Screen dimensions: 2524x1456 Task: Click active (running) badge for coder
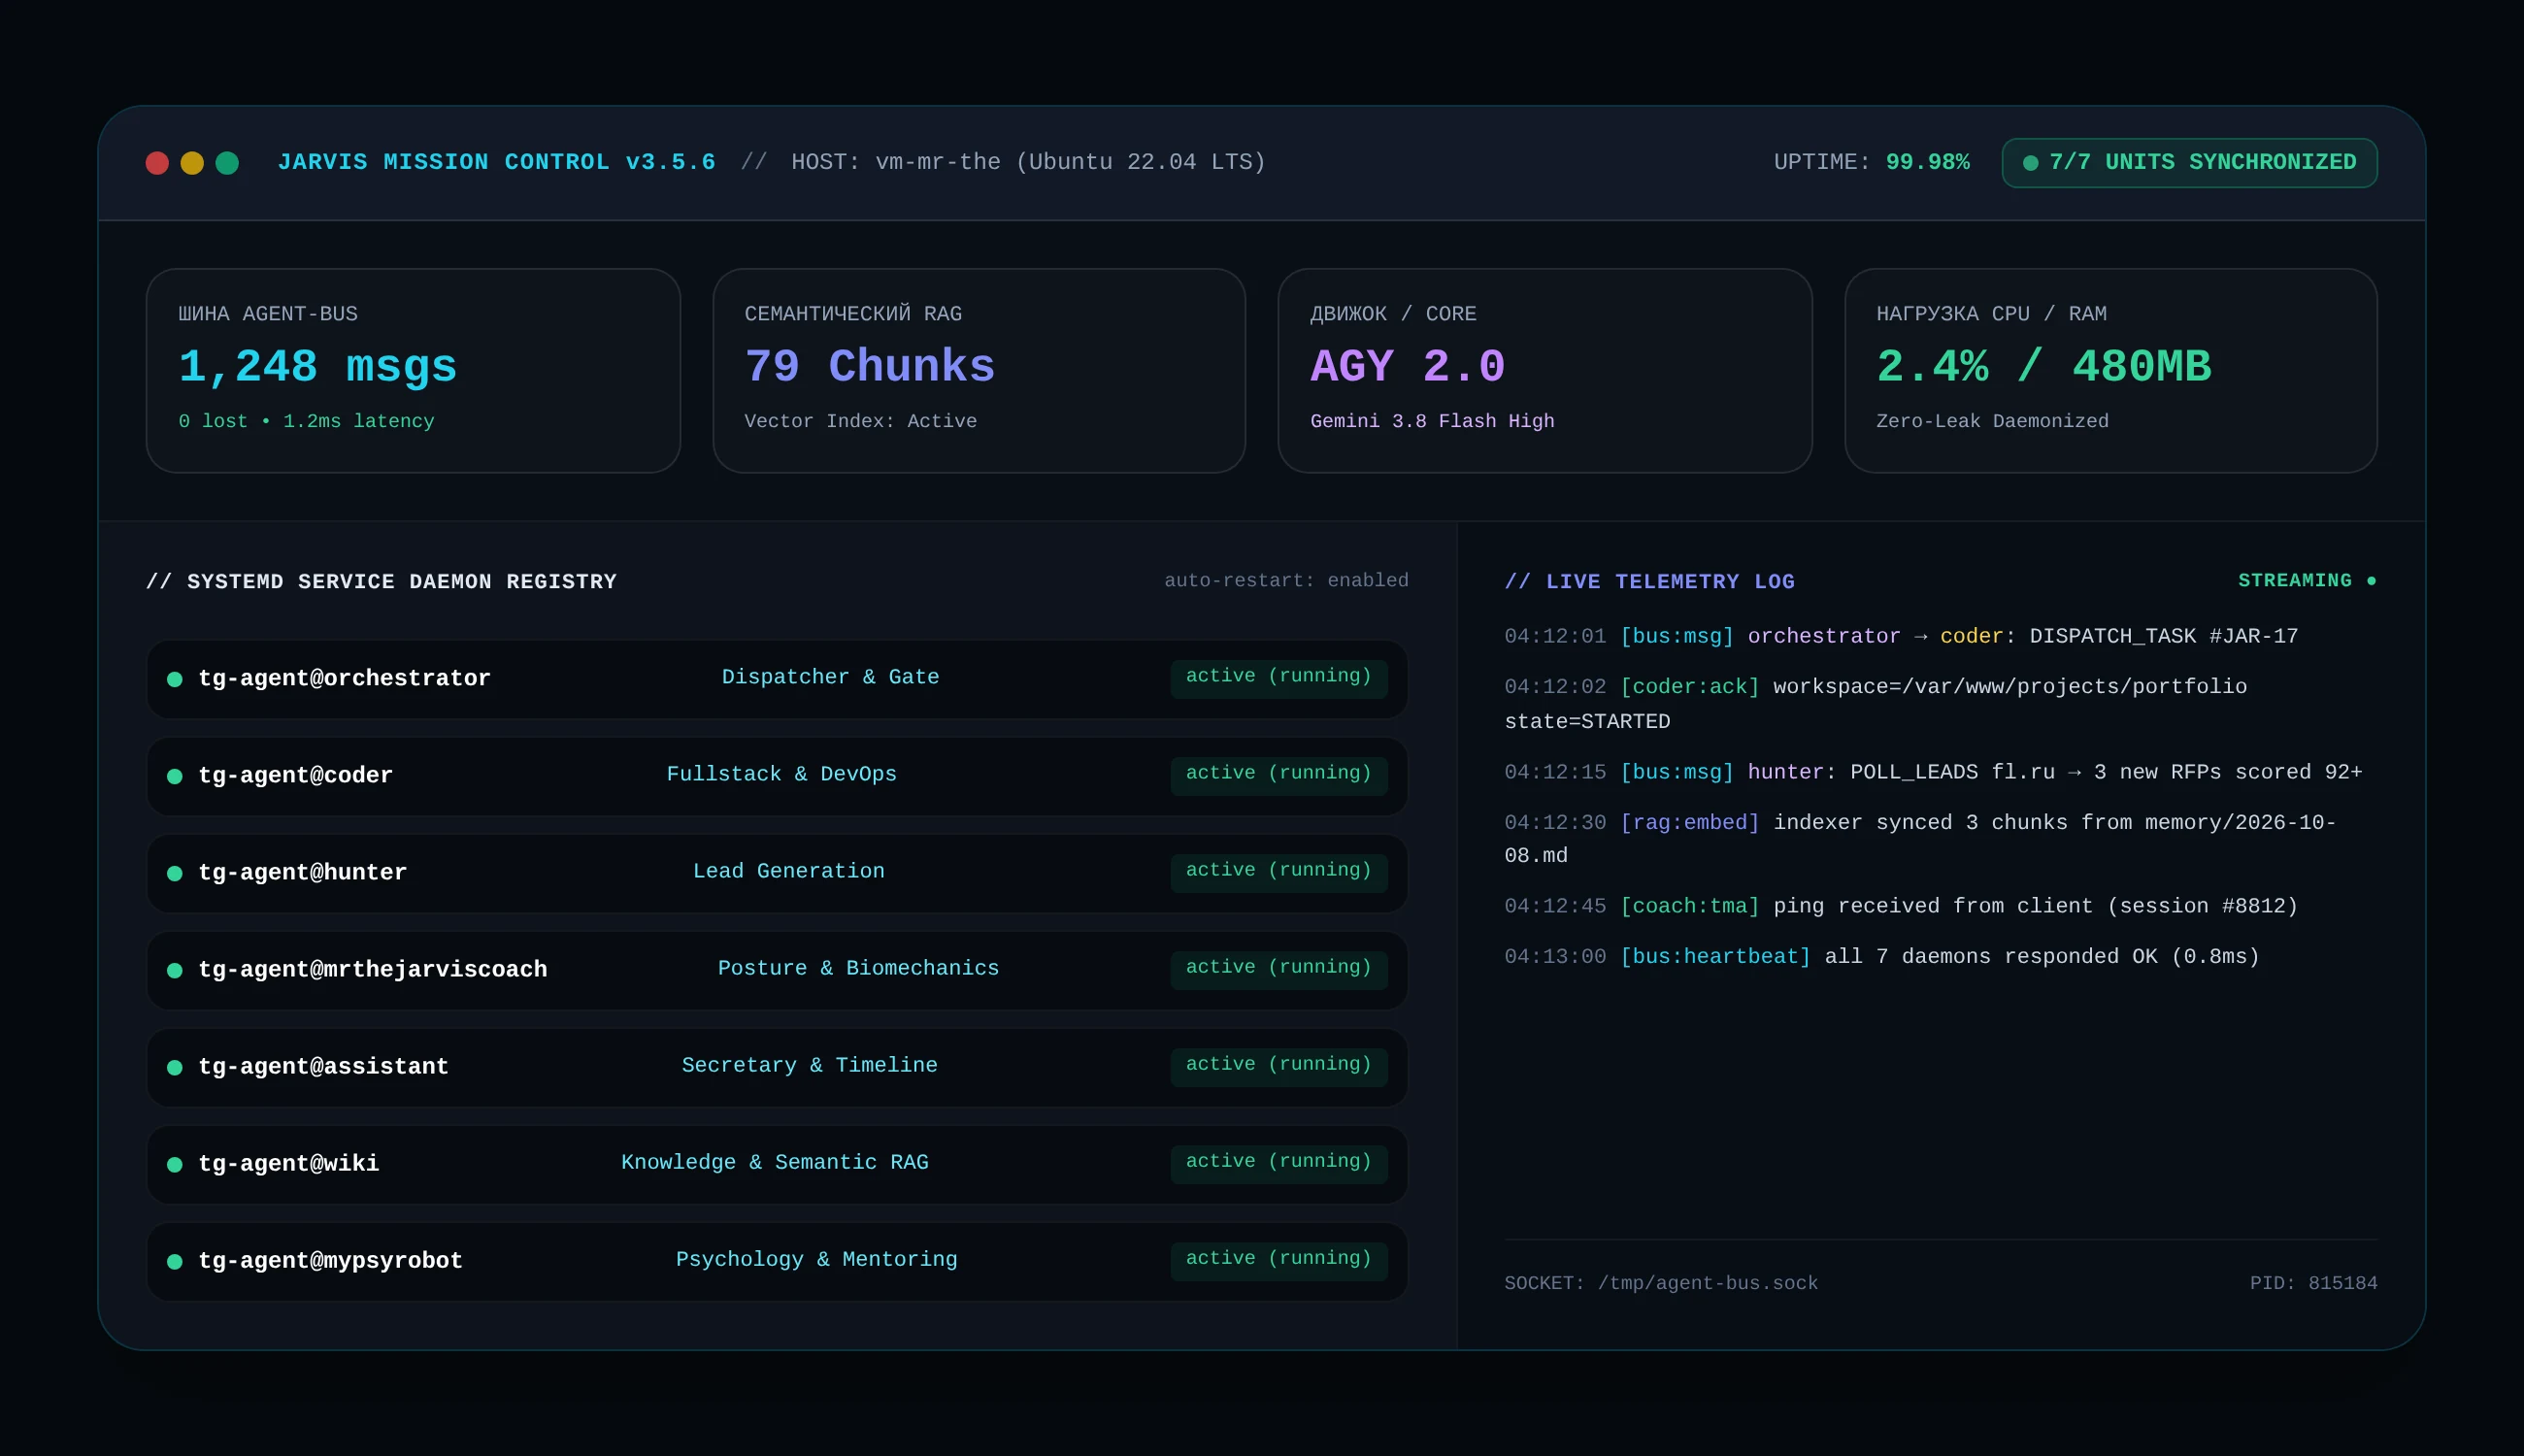1279,775
